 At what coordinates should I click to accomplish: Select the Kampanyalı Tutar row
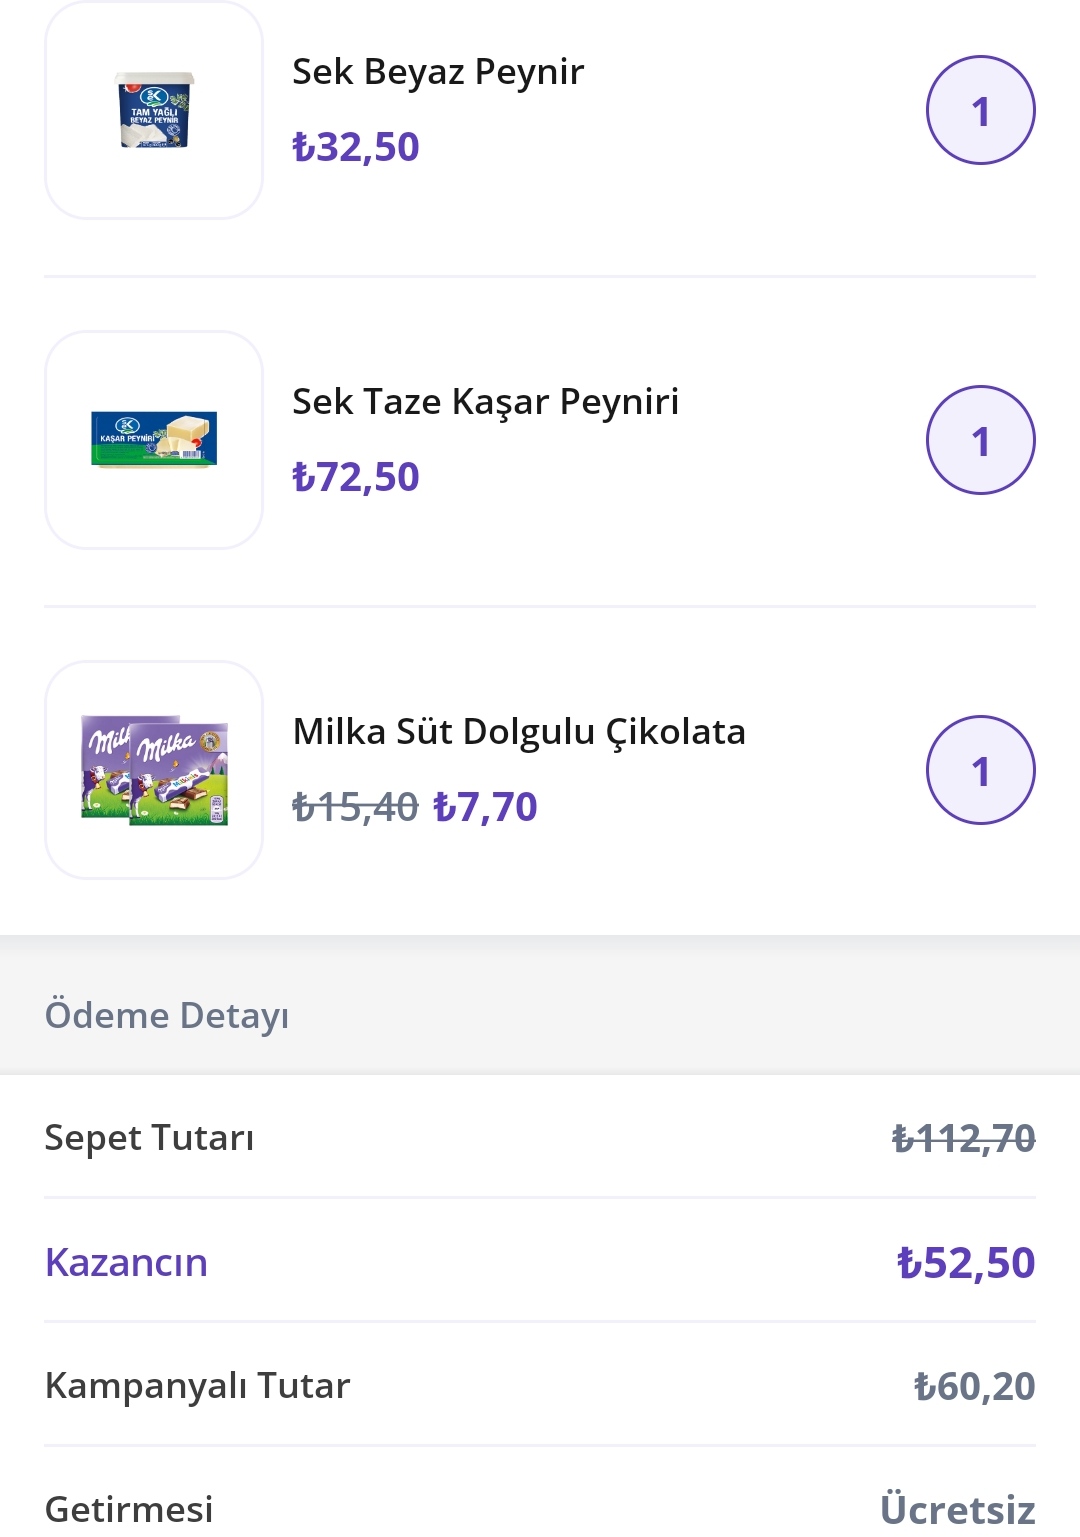click(540, 1386)
